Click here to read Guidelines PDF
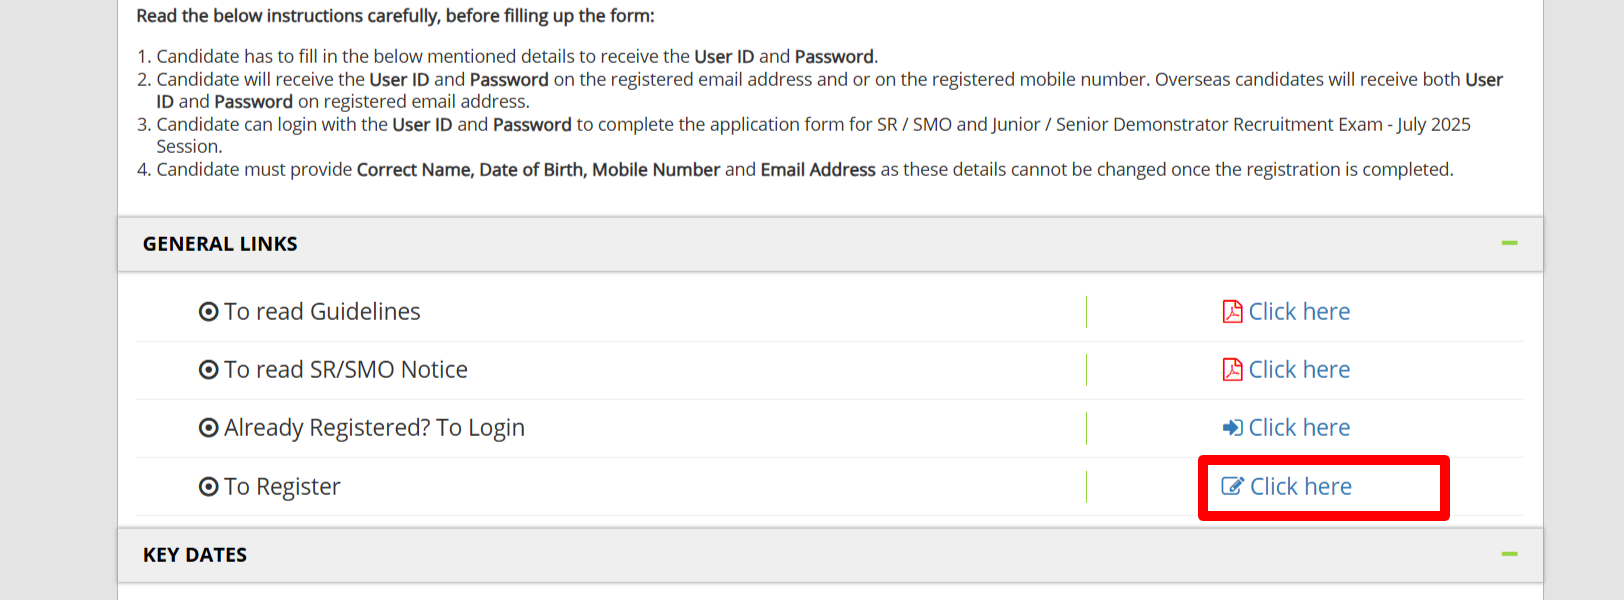 click(x=1300, y=311)
